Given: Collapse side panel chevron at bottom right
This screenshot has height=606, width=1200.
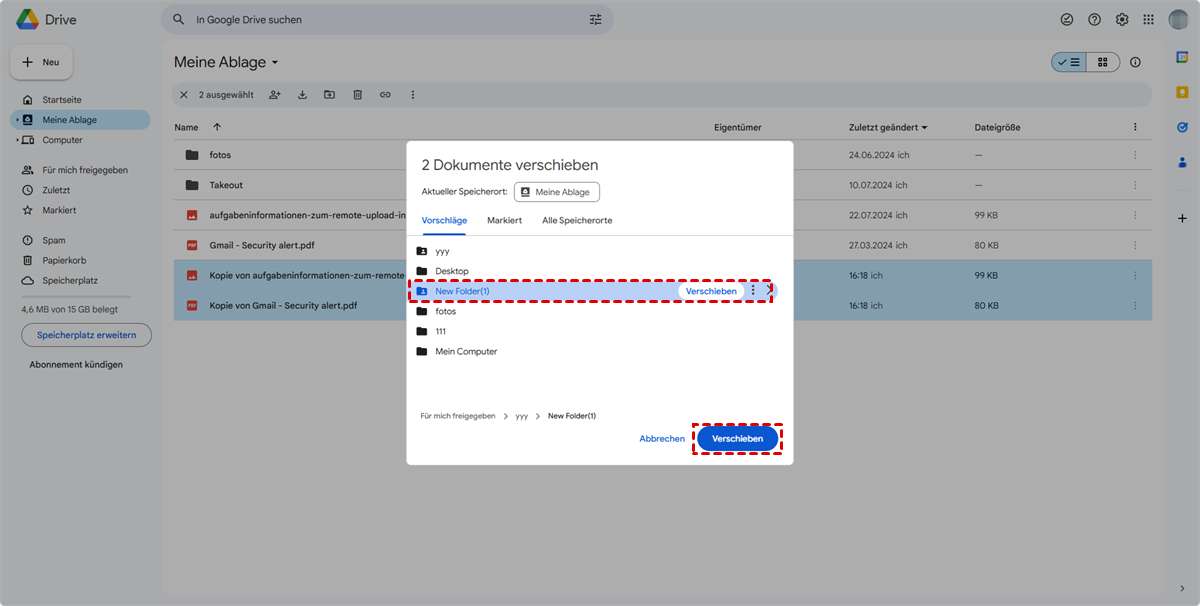Looking at the screenshot, I should pos(1182,588).
